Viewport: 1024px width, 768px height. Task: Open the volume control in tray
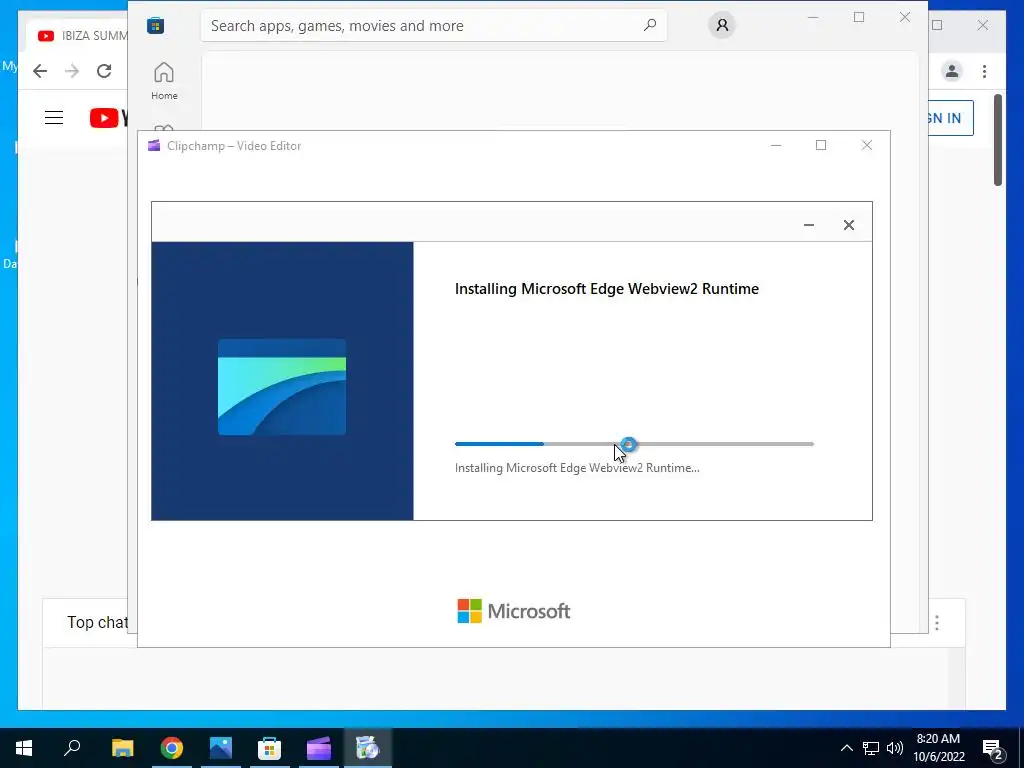tap(895, 748)
